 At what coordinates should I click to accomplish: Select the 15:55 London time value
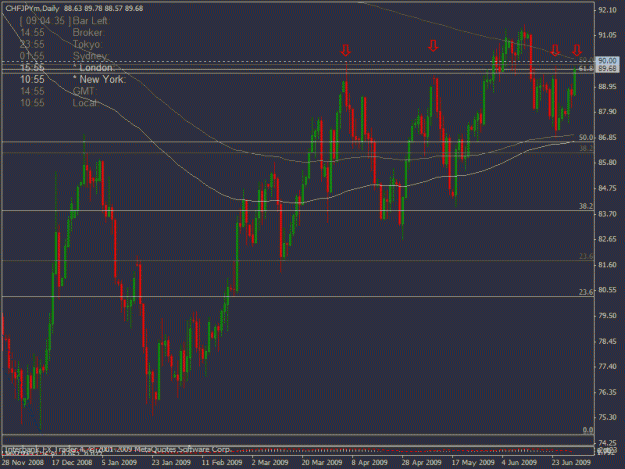click(x=32, y=68)
